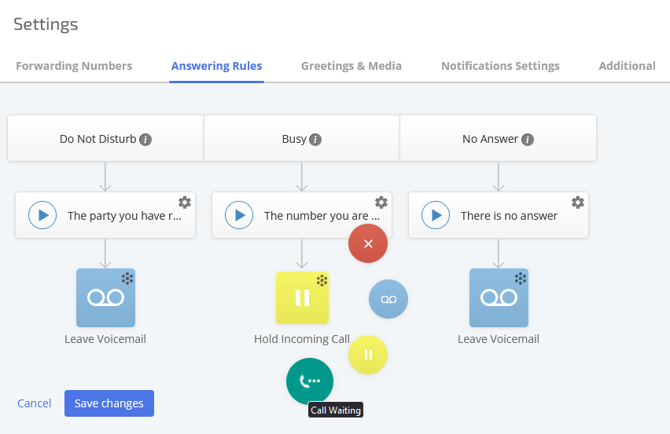Screen dimensions: 670x434
Task: Click the Hold Incoming Call yellow tile
Action: point(302,298)
